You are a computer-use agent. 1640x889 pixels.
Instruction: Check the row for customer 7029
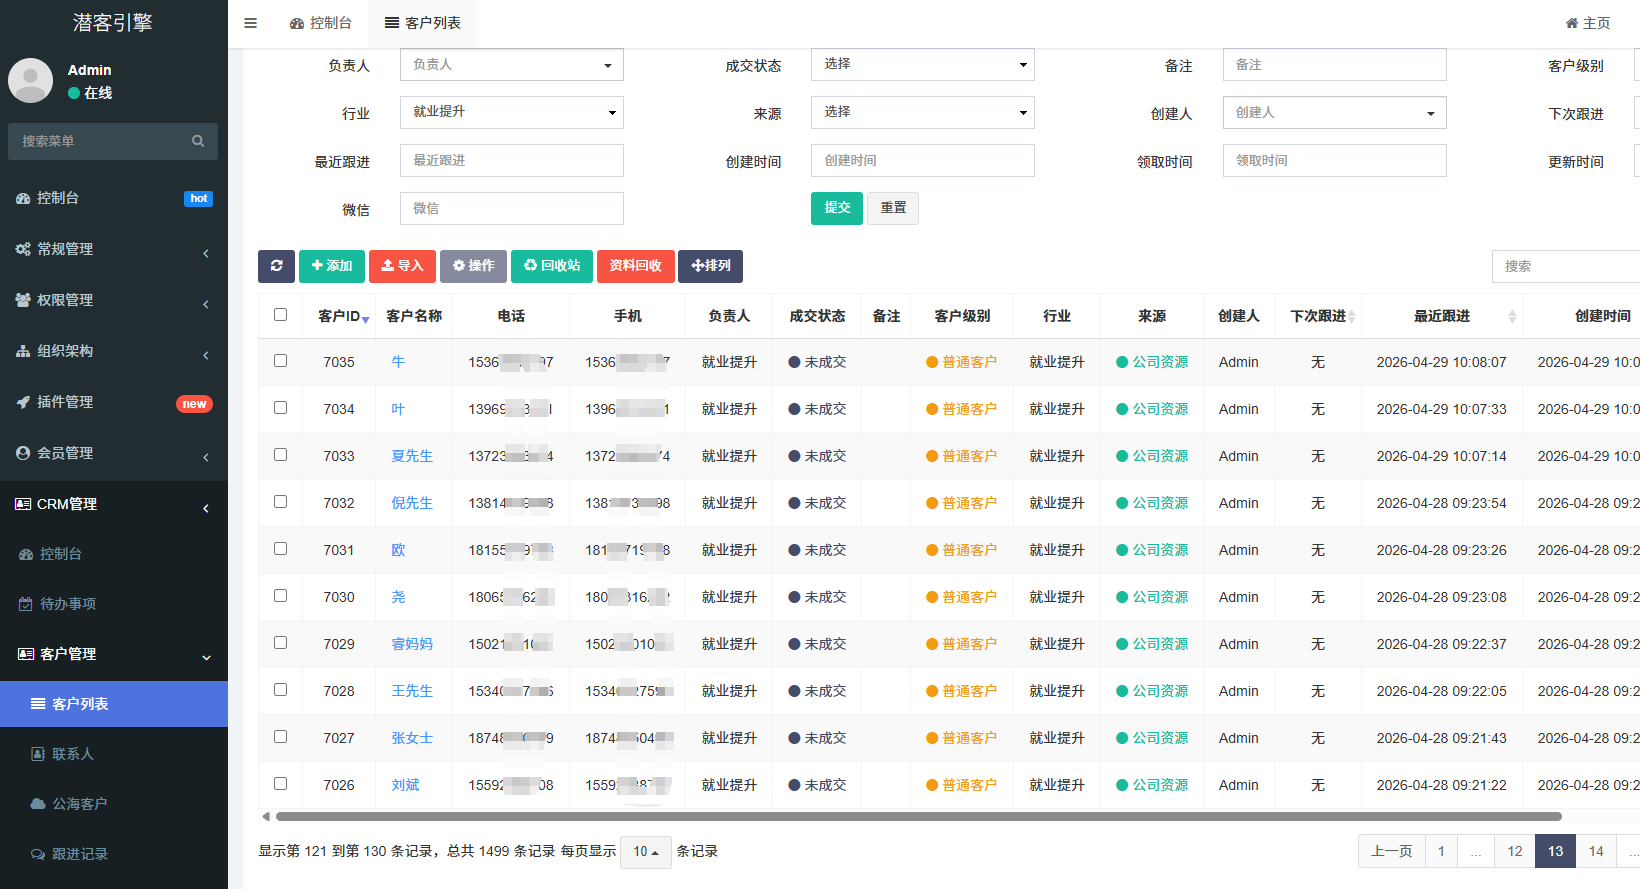(x=280, y=643)
